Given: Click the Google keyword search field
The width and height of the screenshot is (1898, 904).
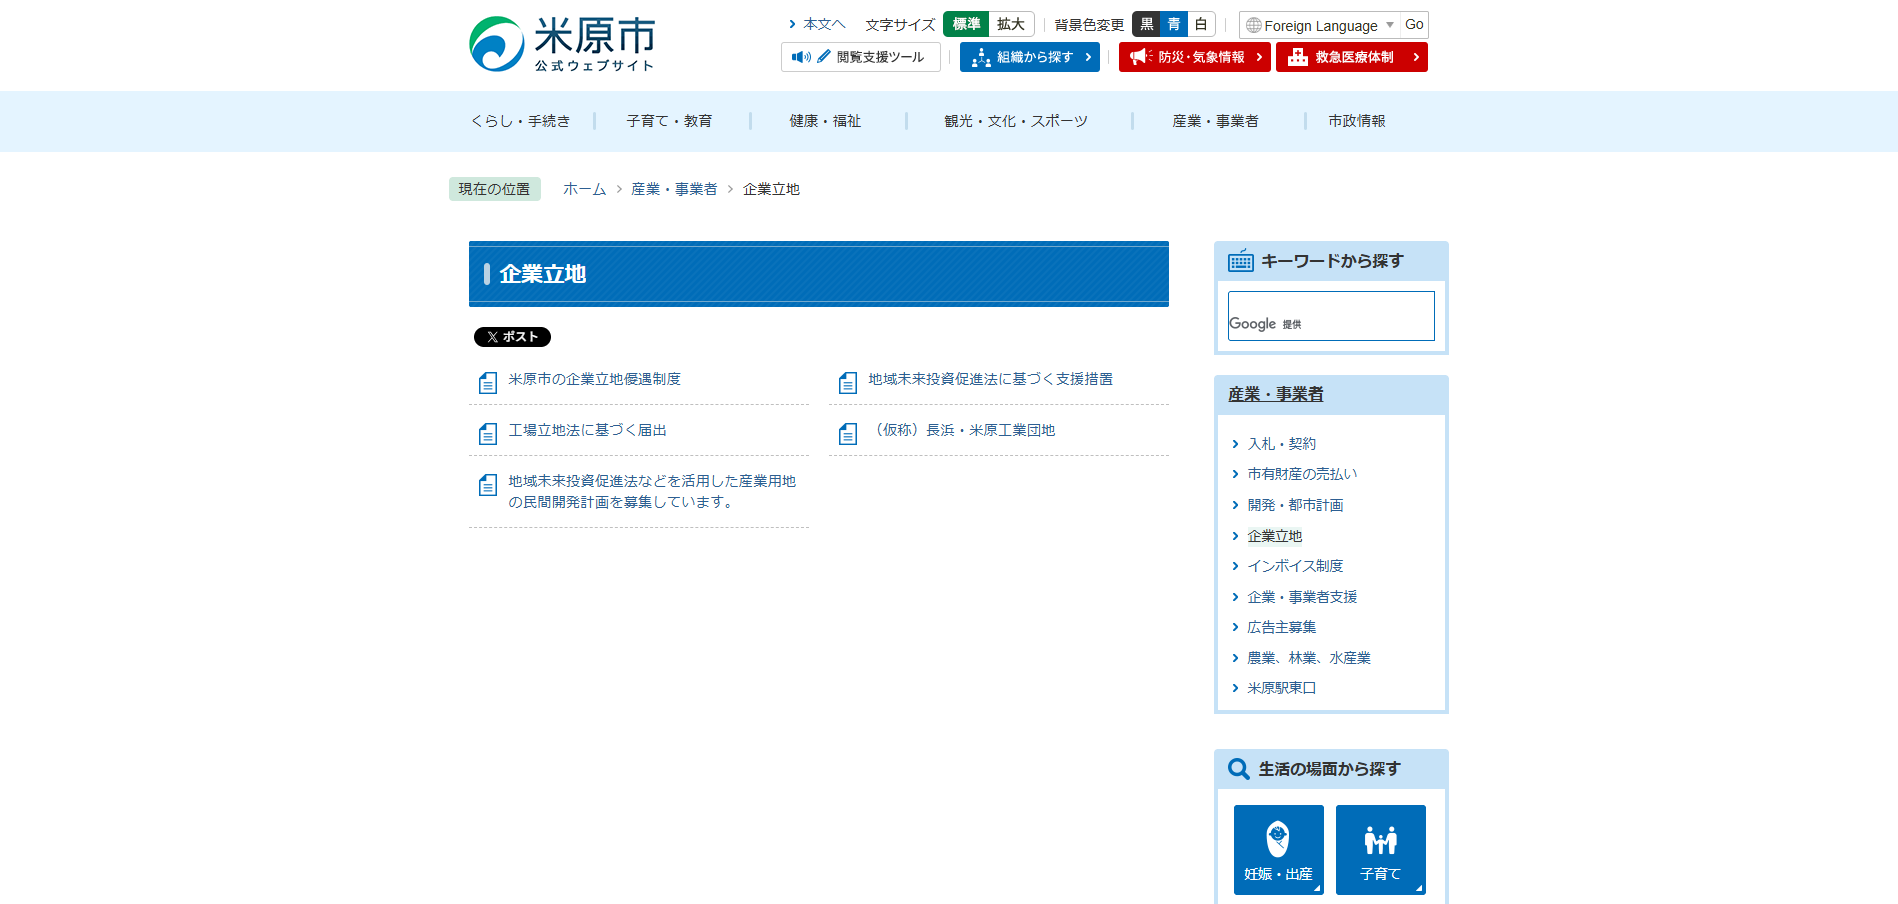Looking at the screenshot, I should pos(1331,316).
